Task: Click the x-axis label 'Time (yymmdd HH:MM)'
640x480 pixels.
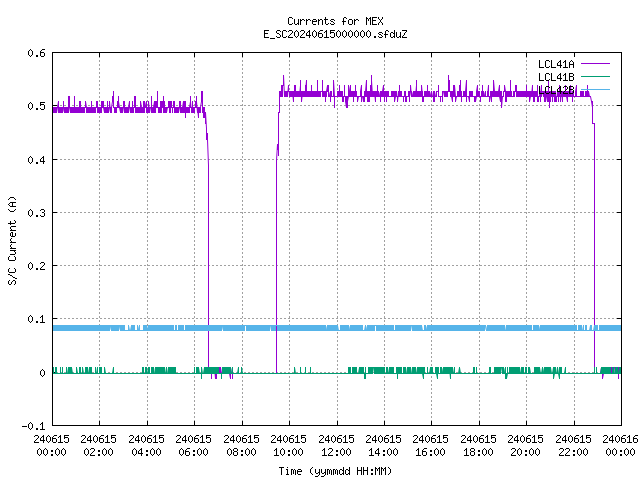Action: (335, 471)
